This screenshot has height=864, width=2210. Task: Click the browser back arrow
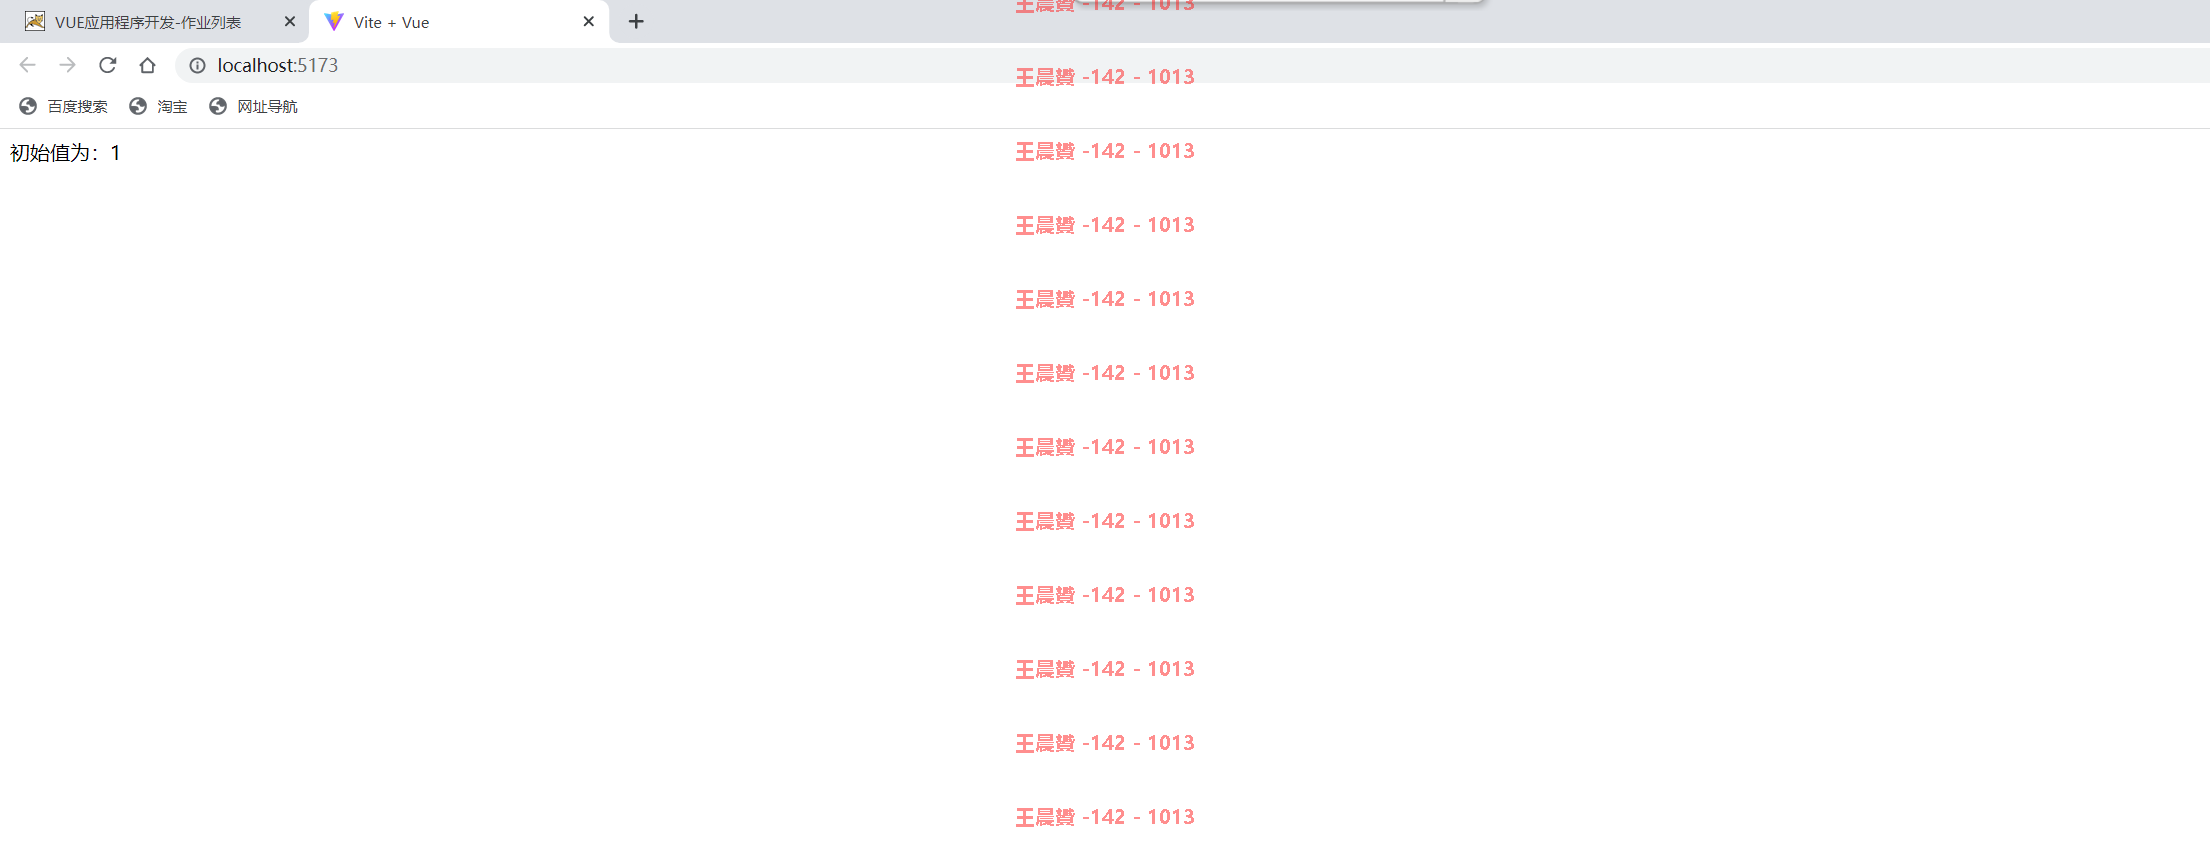pyautogui.click(x=27, y=65)
